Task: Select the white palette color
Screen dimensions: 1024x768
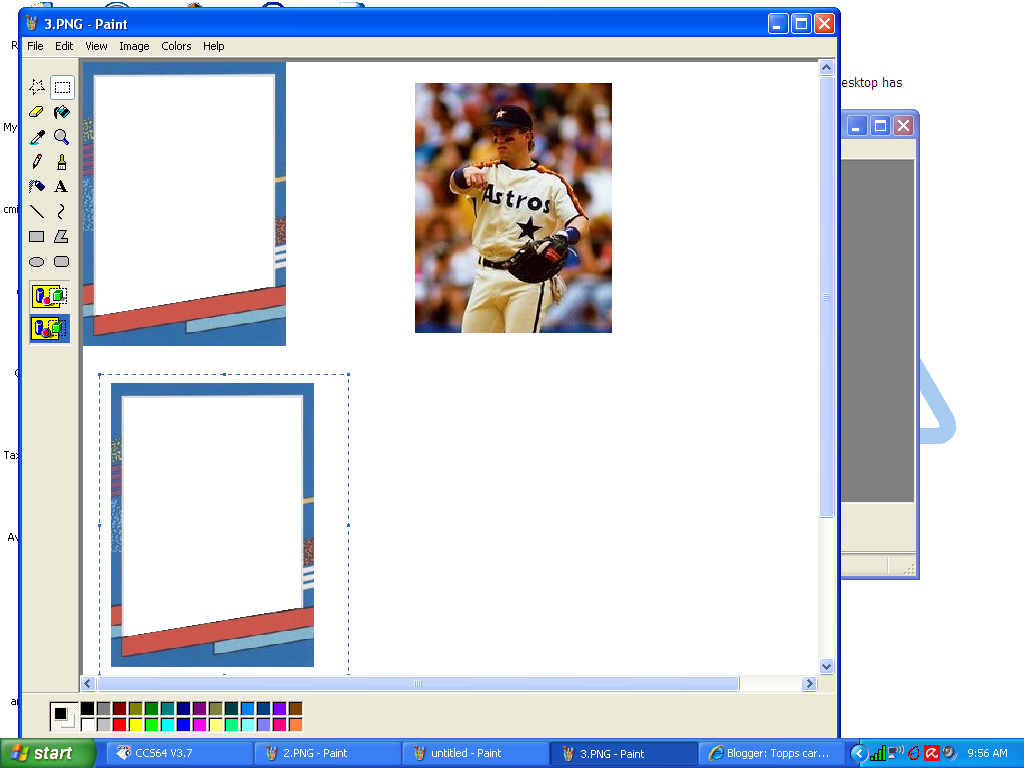Action: tap(88, 724)
